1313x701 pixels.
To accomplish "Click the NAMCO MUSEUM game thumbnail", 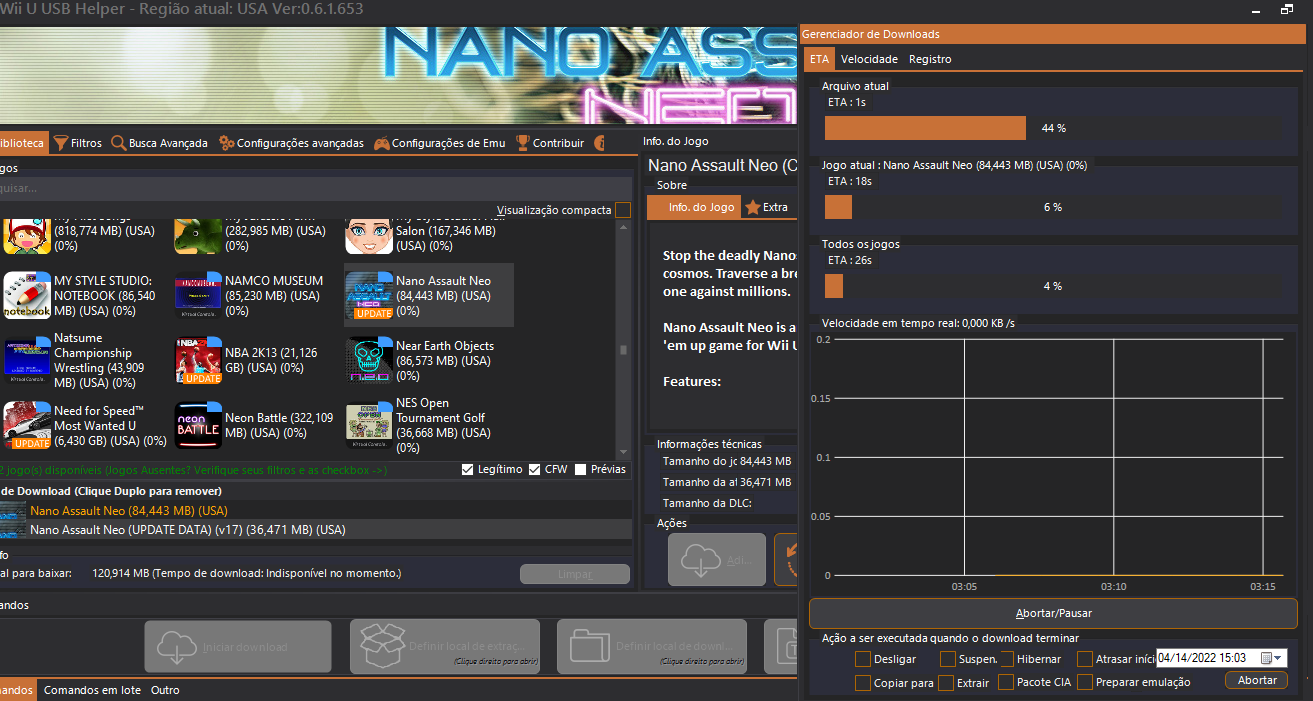I will (198, 296).
